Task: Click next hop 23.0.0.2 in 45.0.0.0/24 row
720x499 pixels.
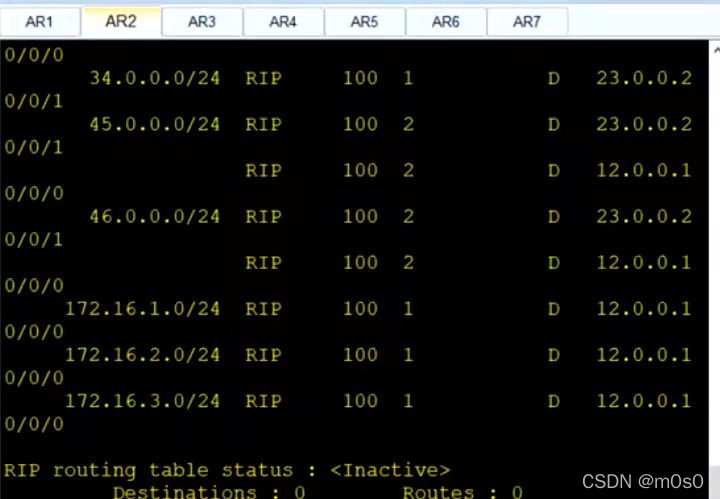Action: [644, 124]
